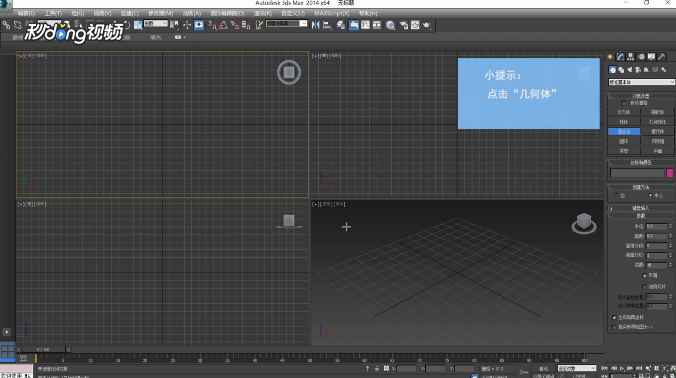This screenshot has height=378, width=676.
Task: Open the 修改器(M) menu
Action: 160,13
